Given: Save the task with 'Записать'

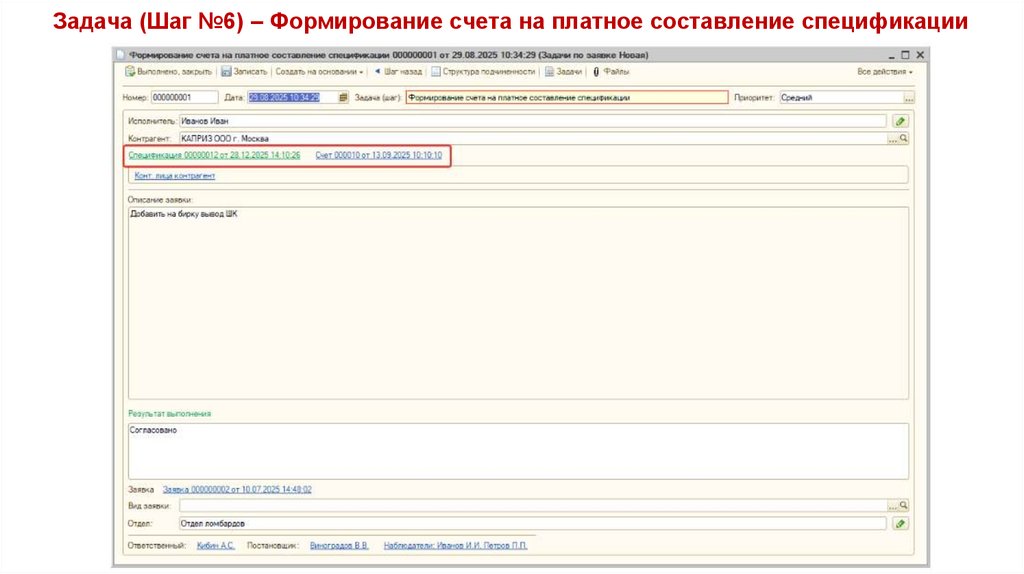Looking at the screenshot, I should click(244, 72).
